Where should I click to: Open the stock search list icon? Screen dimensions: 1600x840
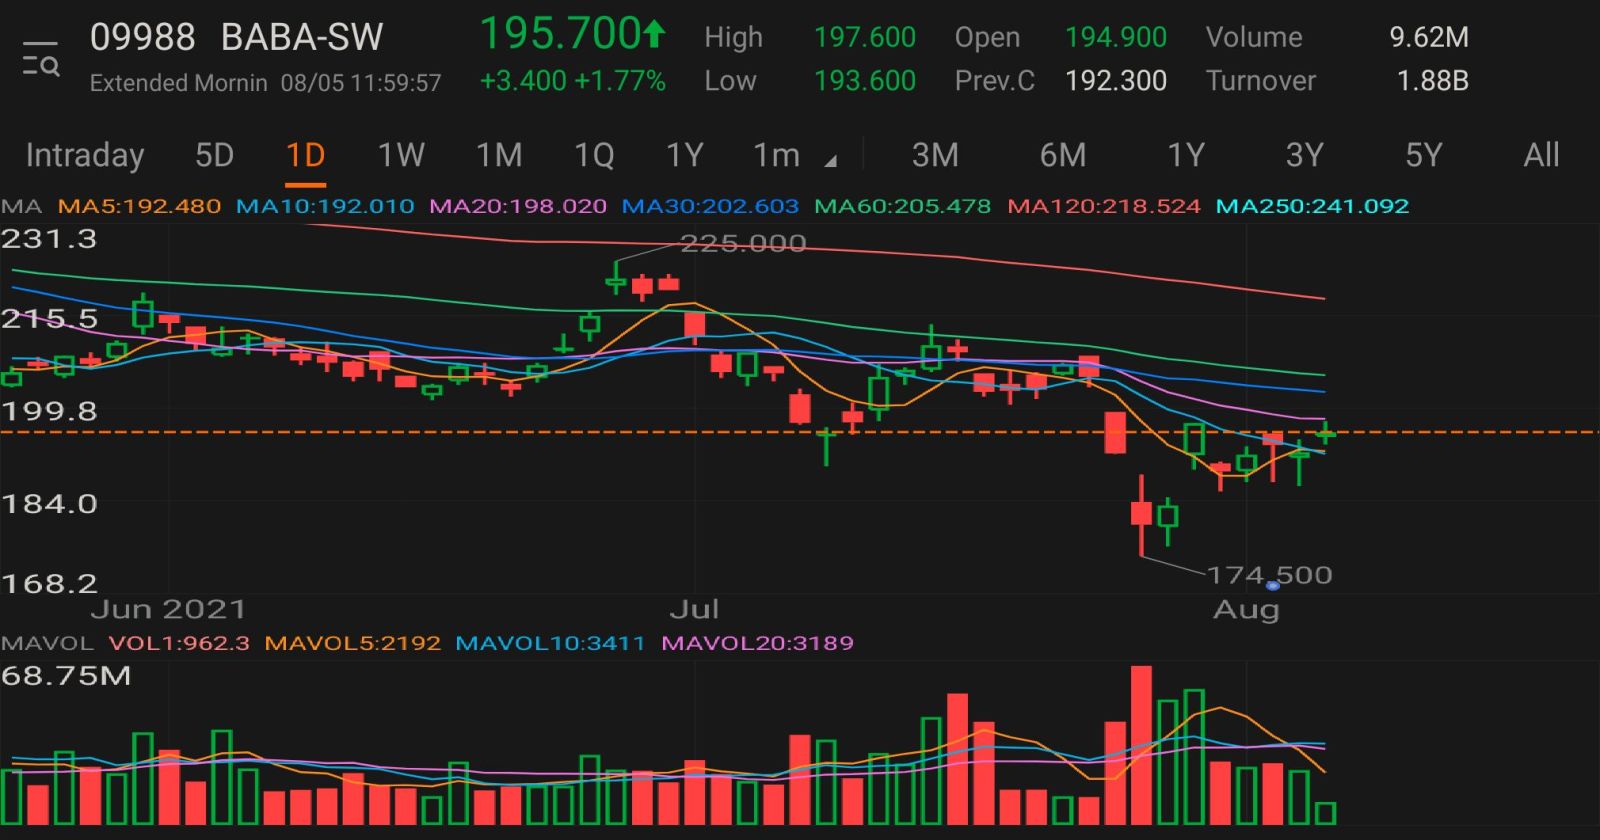(x=41, y=60)
